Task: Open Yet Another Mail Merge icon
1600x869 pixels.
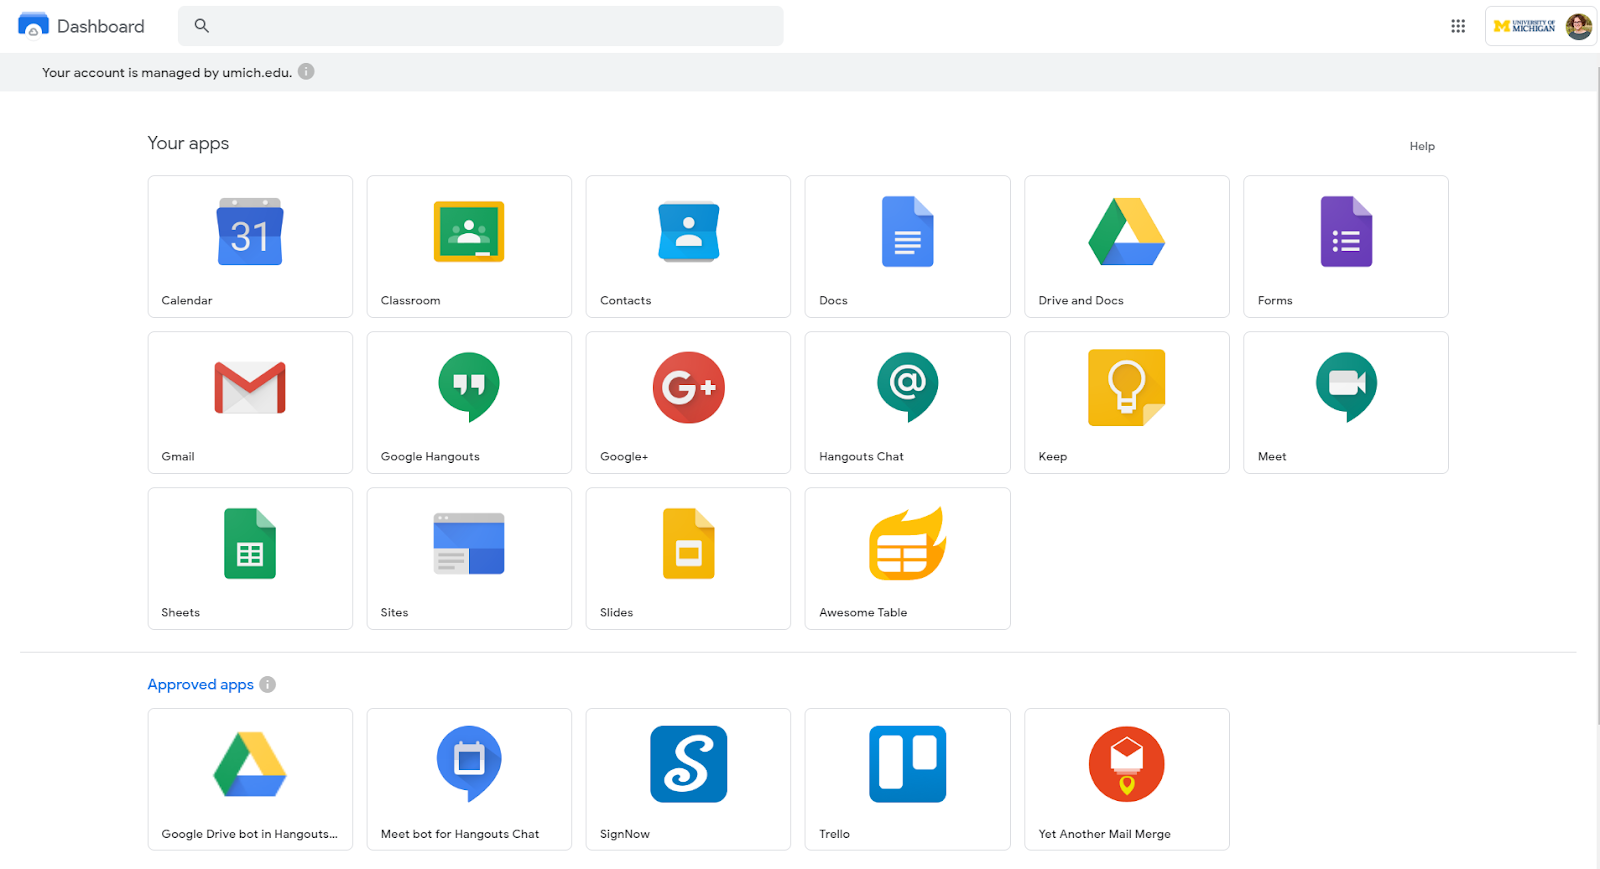Action: point(1126,764)
